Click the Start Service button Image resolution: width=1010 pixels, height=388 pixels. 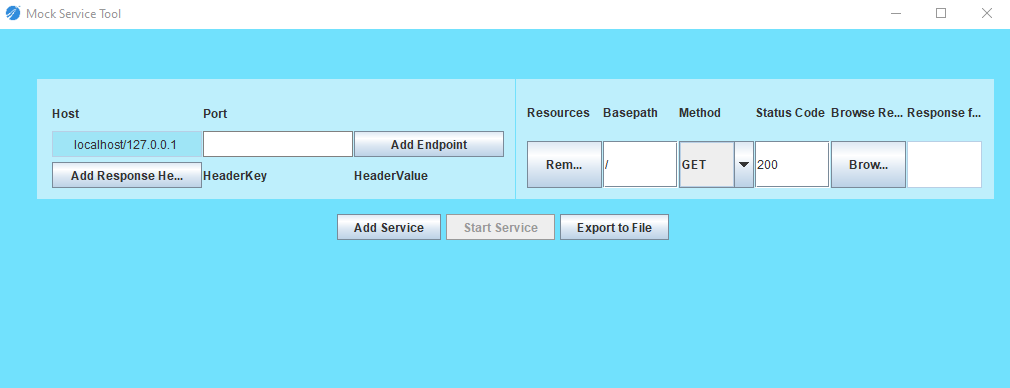click(500, 228)
